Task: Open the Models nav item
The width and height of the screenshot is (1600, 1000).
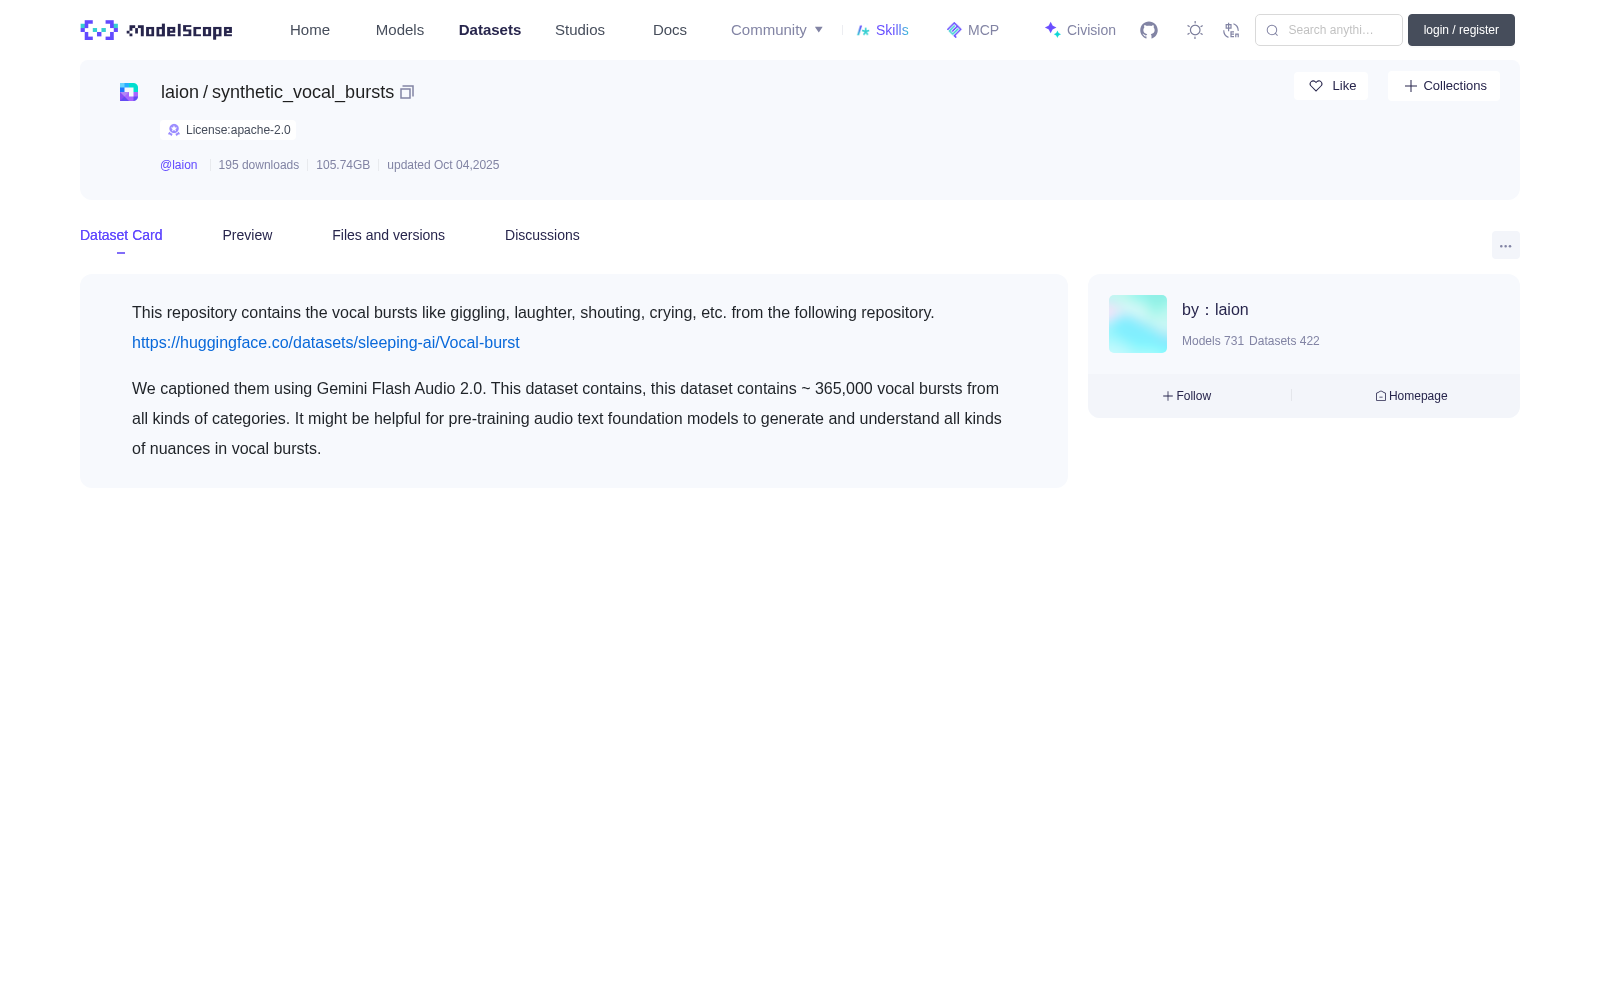Action: [x=400, y=30]
